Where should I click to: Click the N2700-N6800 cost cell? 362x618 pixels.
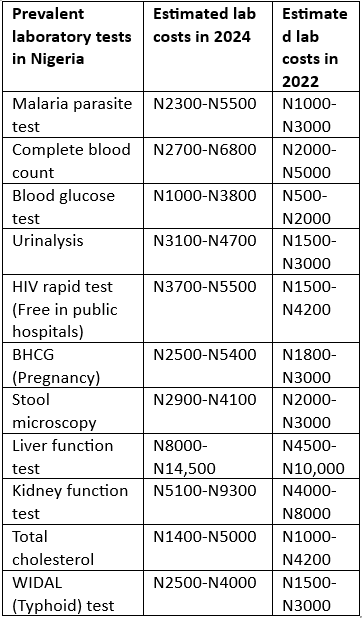point(208,160)
